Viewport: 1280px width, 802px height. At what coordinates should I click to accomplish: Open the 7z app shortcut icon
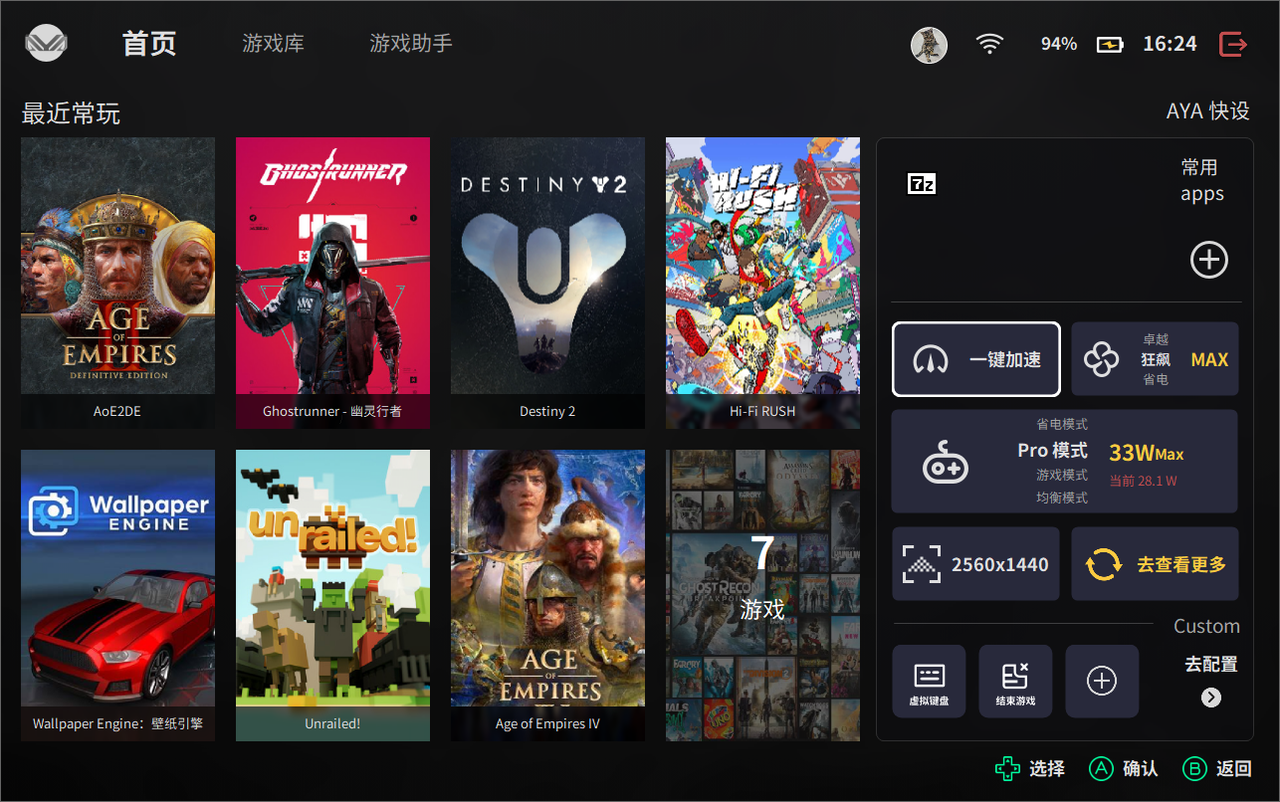pyautogui.click(x=921, y=184)
